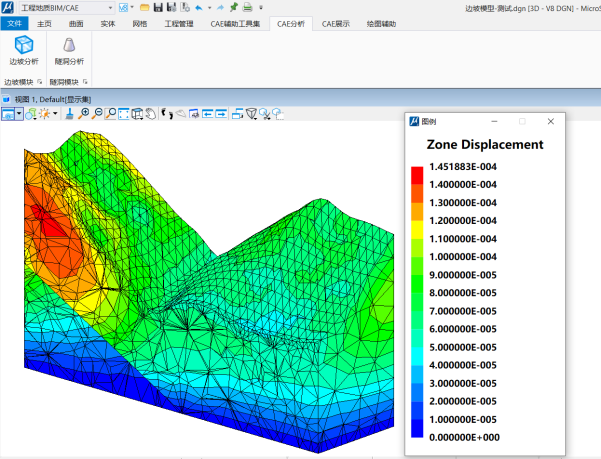Click the Zoom In magnifier icon
This screenshot has width=601, height=459.
85,114
